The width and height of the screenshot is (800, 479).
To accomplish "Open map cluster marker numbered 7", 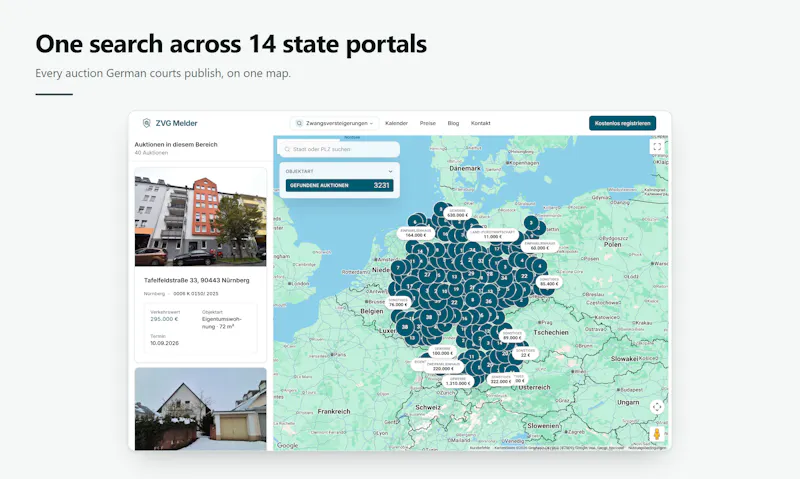I will click(398, 268).
